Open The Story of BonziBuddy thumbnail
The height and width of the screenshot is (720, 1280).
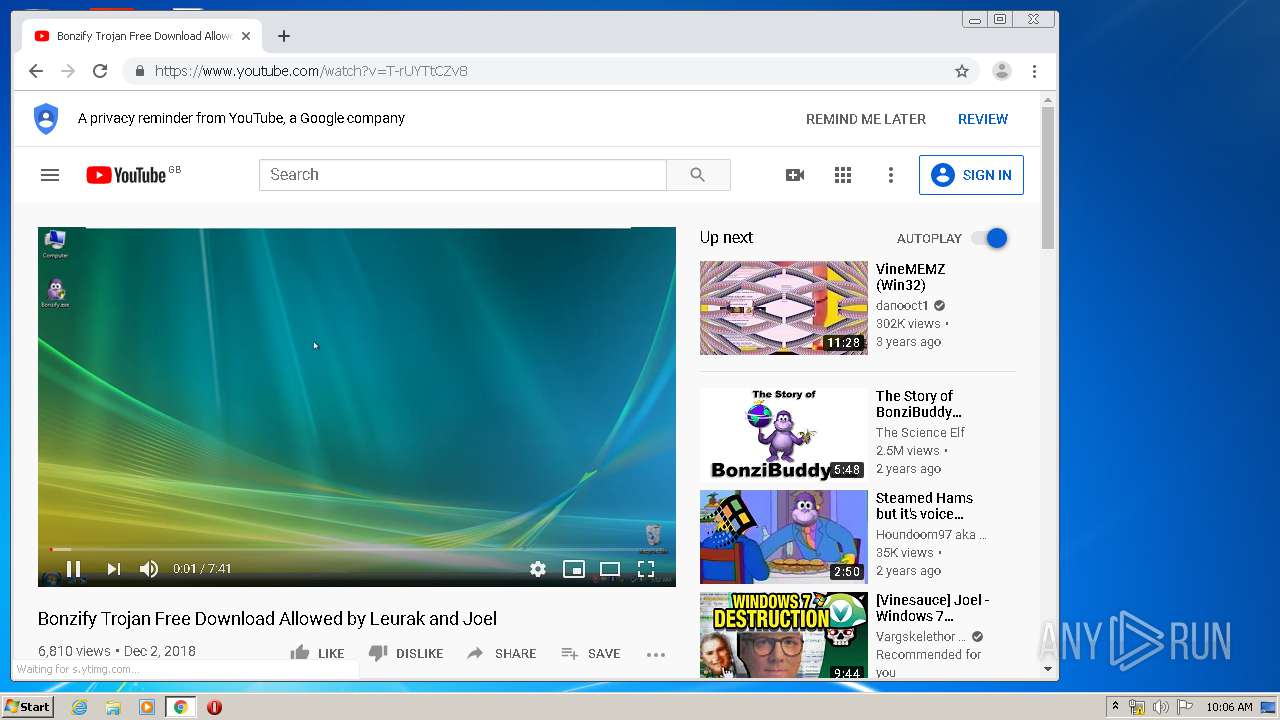click(x=784, y=435)
